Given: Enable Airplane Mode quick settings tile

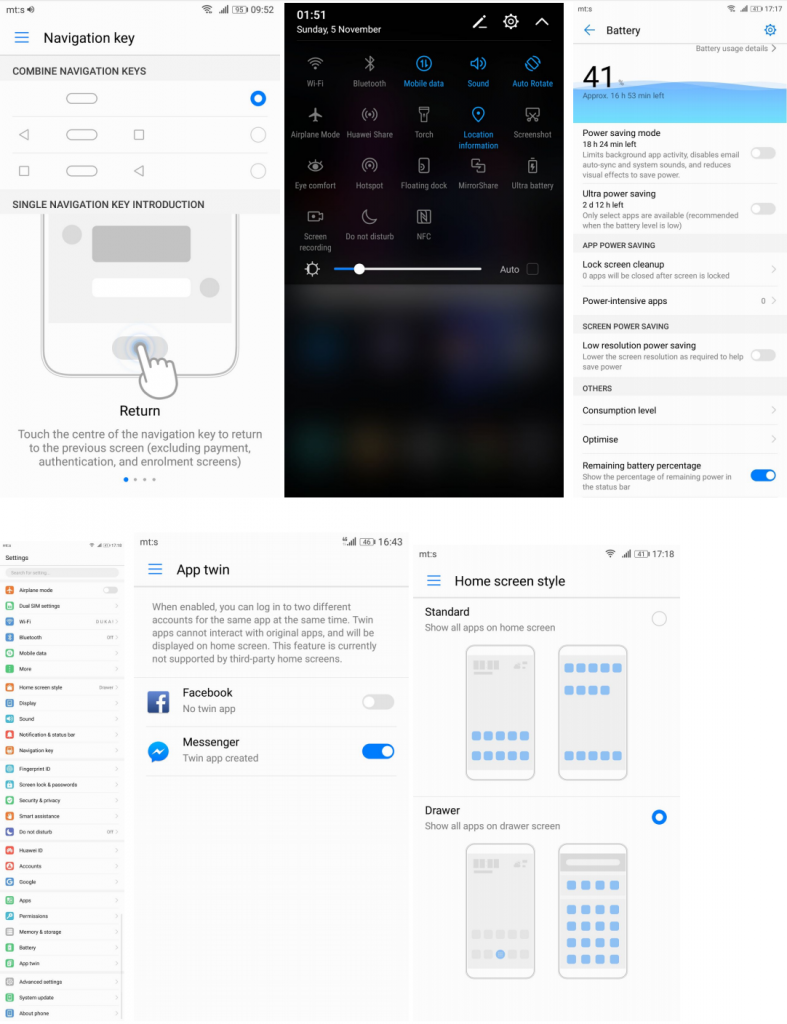Looking at the screenshot, I should coord(315,113).
